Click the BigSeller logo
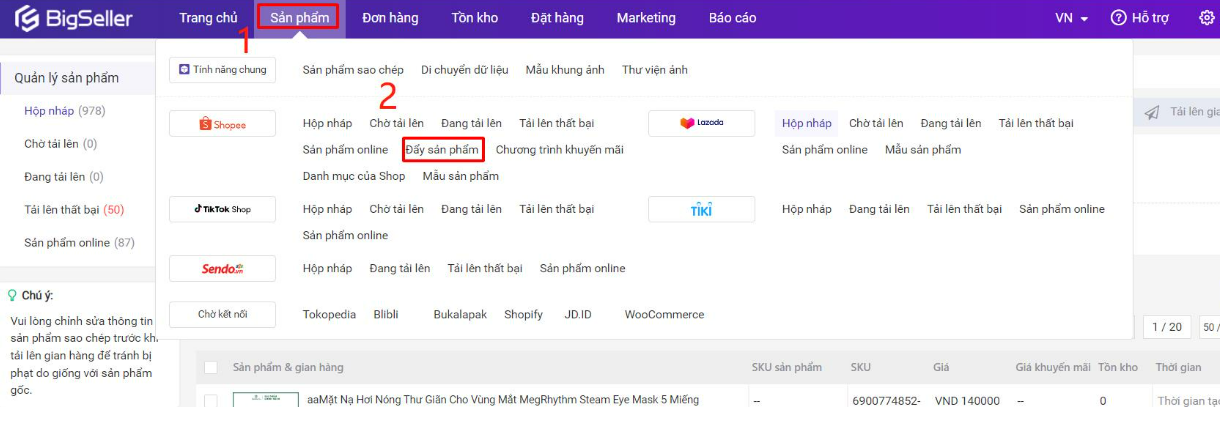1220x422 pixels. 74,18
